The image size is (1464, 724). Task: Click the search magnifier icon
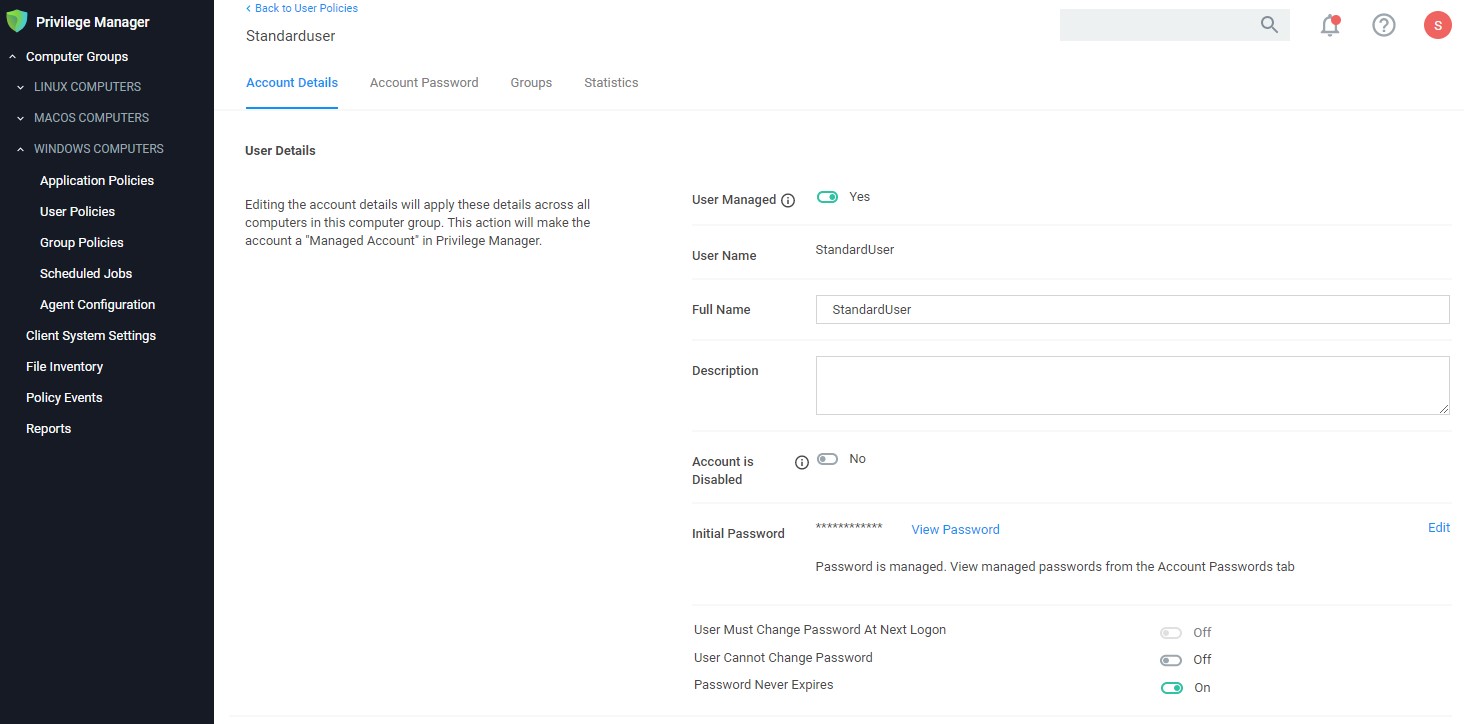tap(1269, 25)
